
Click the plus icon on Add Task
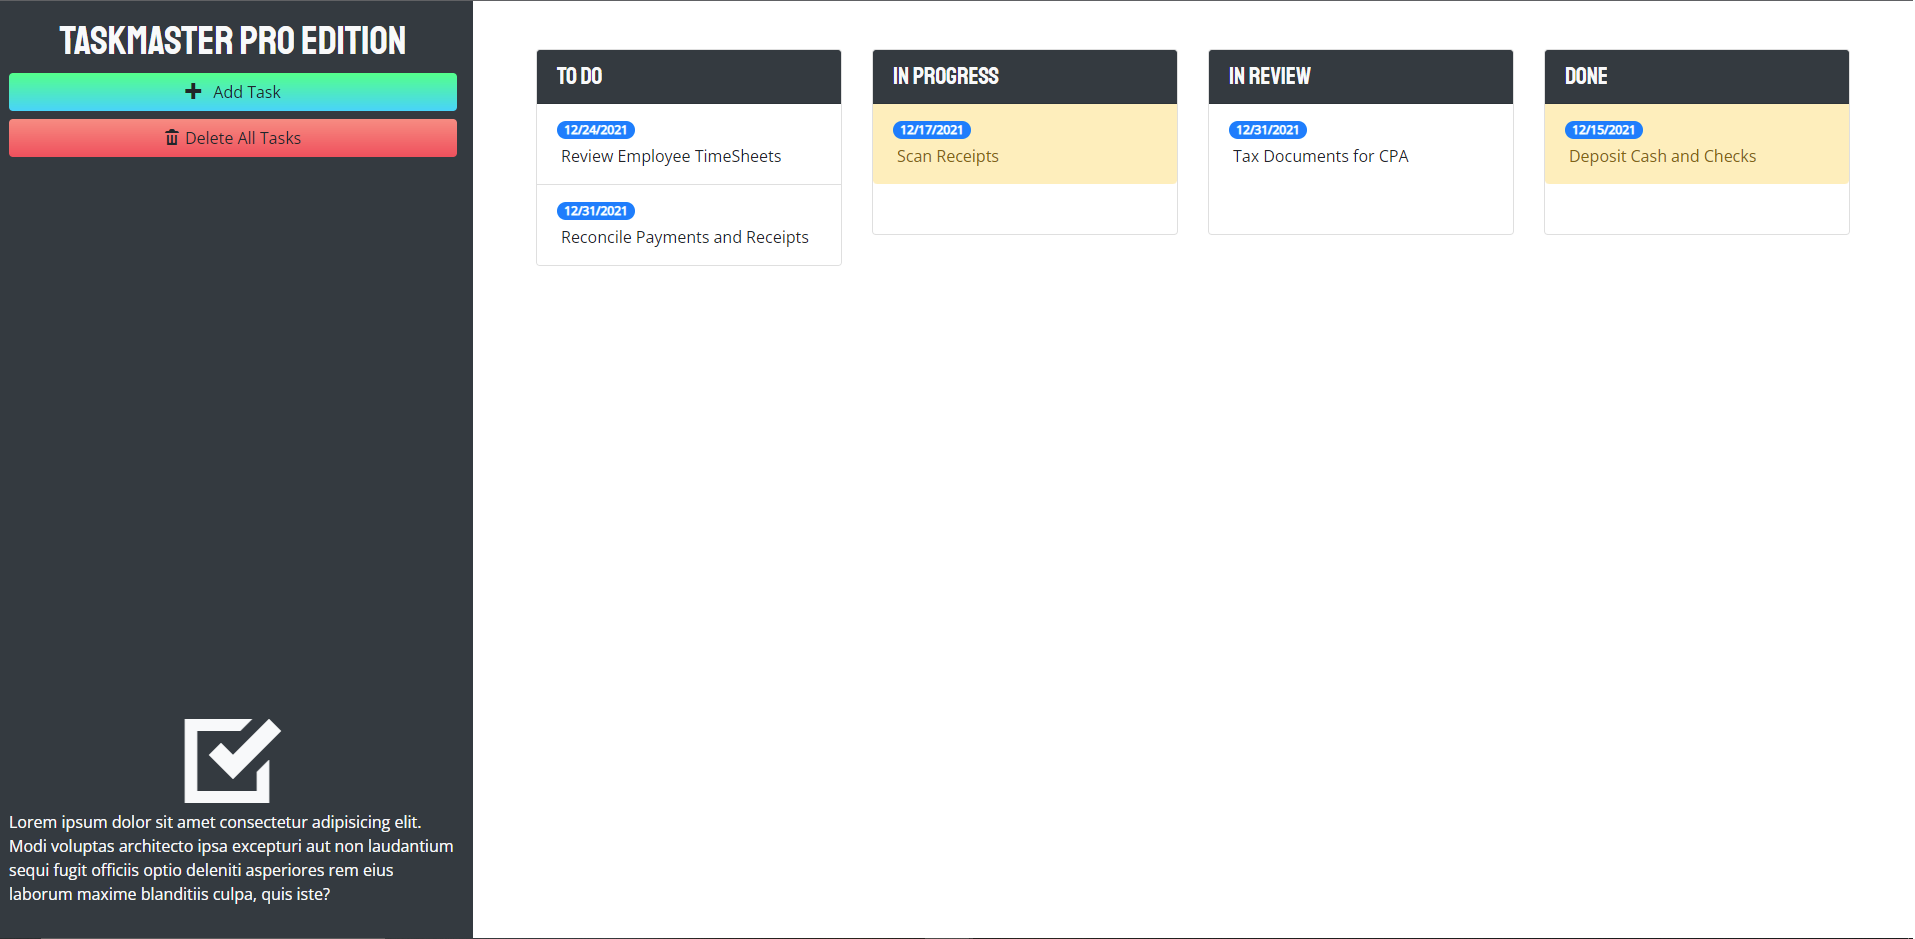tap(192, 91)
